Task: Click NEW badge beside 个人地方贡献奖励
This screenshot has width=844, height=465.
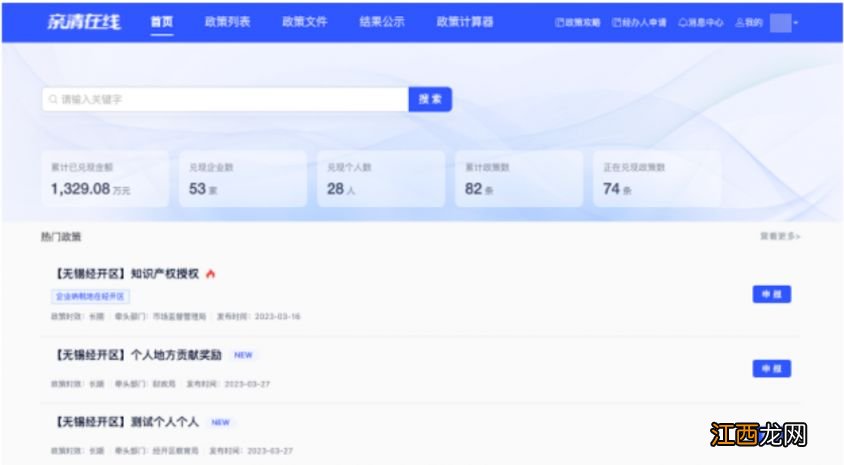Action: point(243,355)
